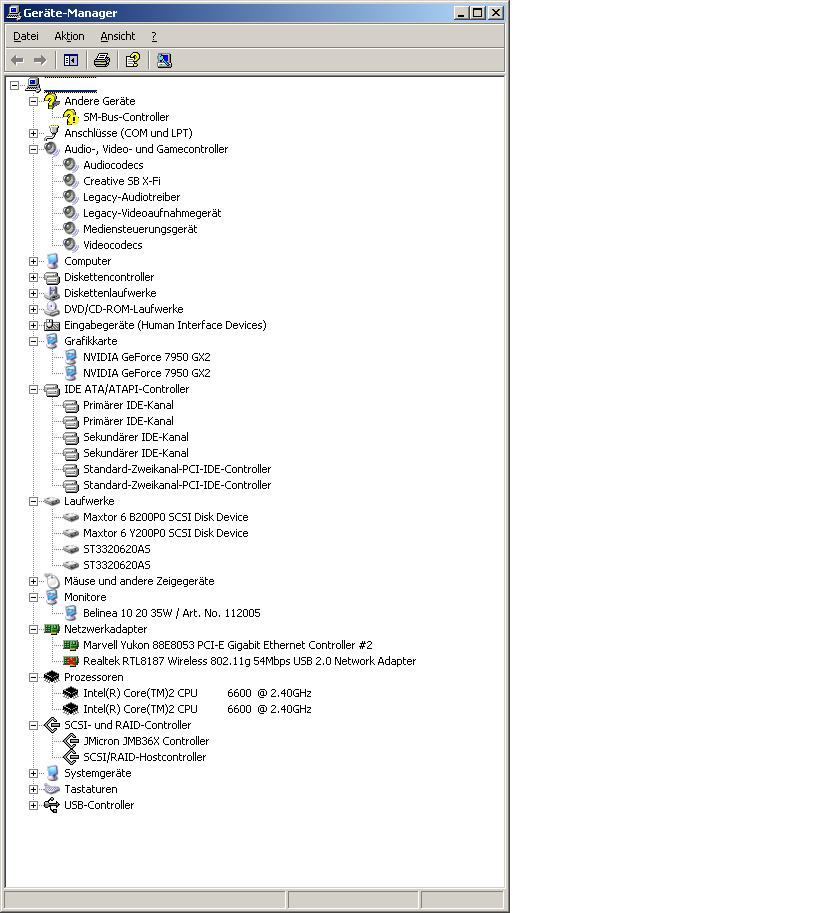Click the Back arrow toolbar icon
Image resolution: width=840 pixels, height=913 pixels.
pyautogui.click(x=17, y=60)
